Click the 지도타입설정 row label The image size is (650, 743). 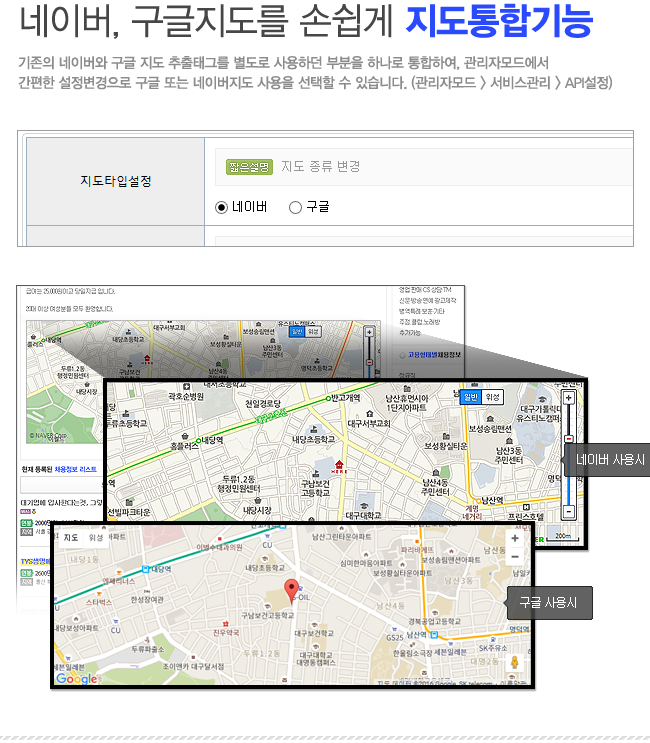pyautogui.click(x=116, y=181)
